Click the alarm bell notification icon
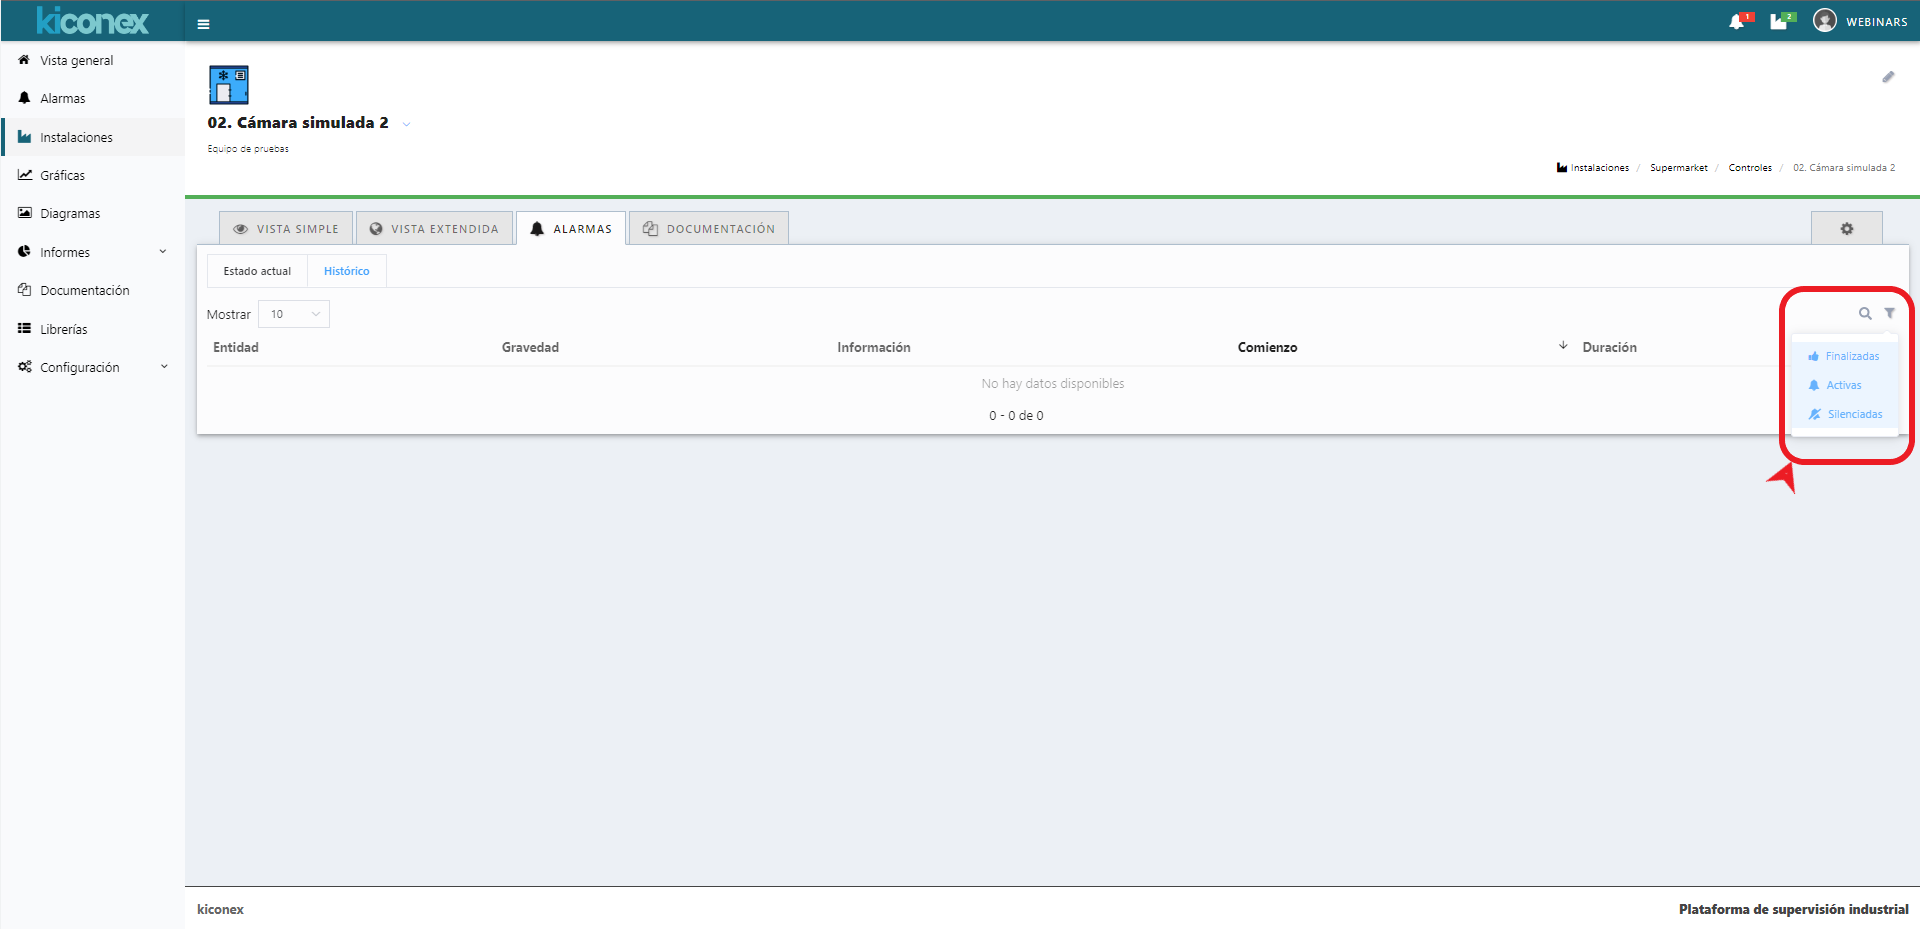Viewport: 1920px width, 929px height. pos(1736,22)
